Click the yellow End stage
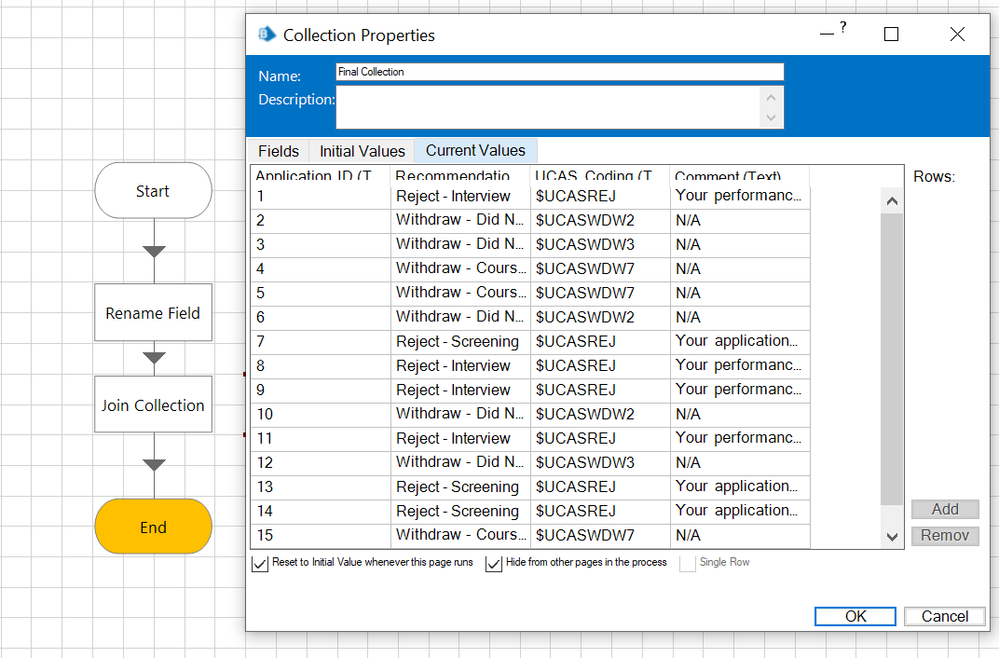This screenshot has width=999, height=658. coord(153,527)
